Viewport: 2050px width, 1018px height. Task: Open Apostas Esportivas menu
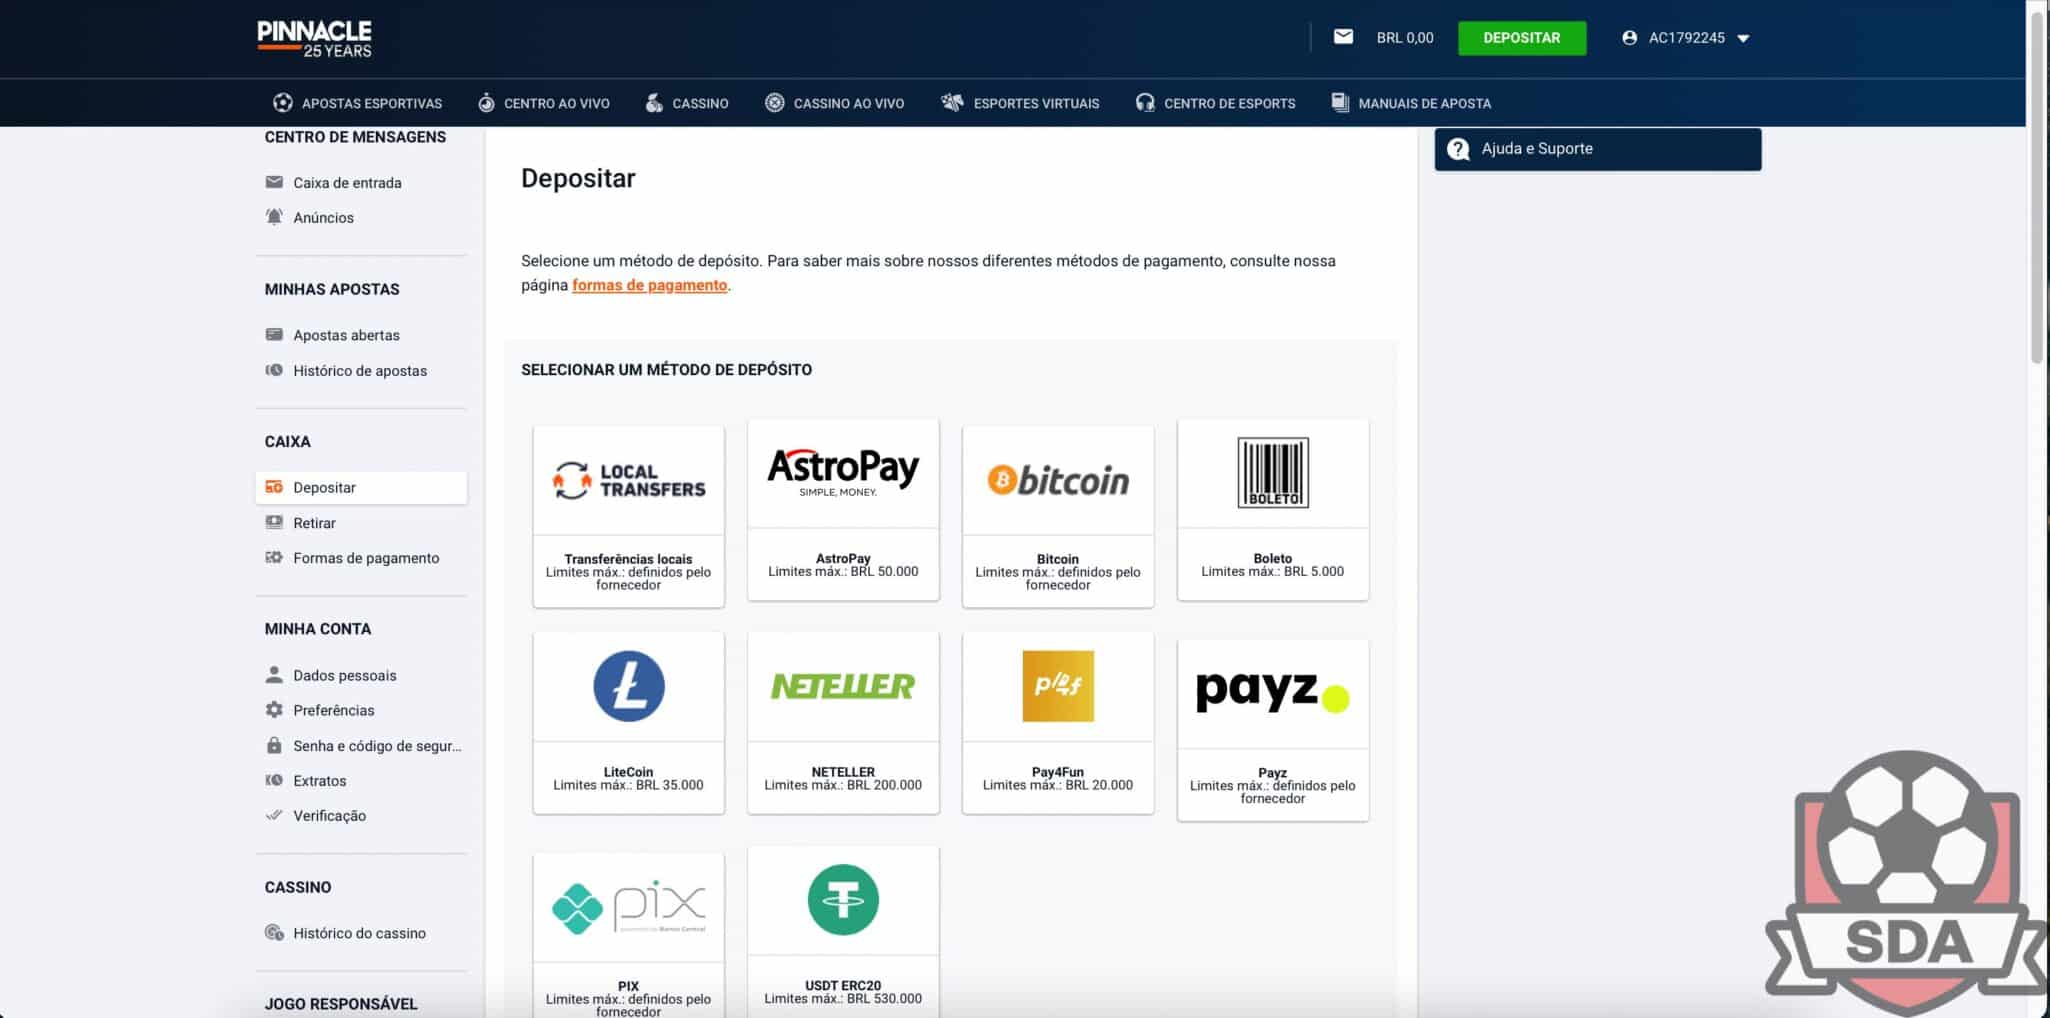click(x=357, y=103)
